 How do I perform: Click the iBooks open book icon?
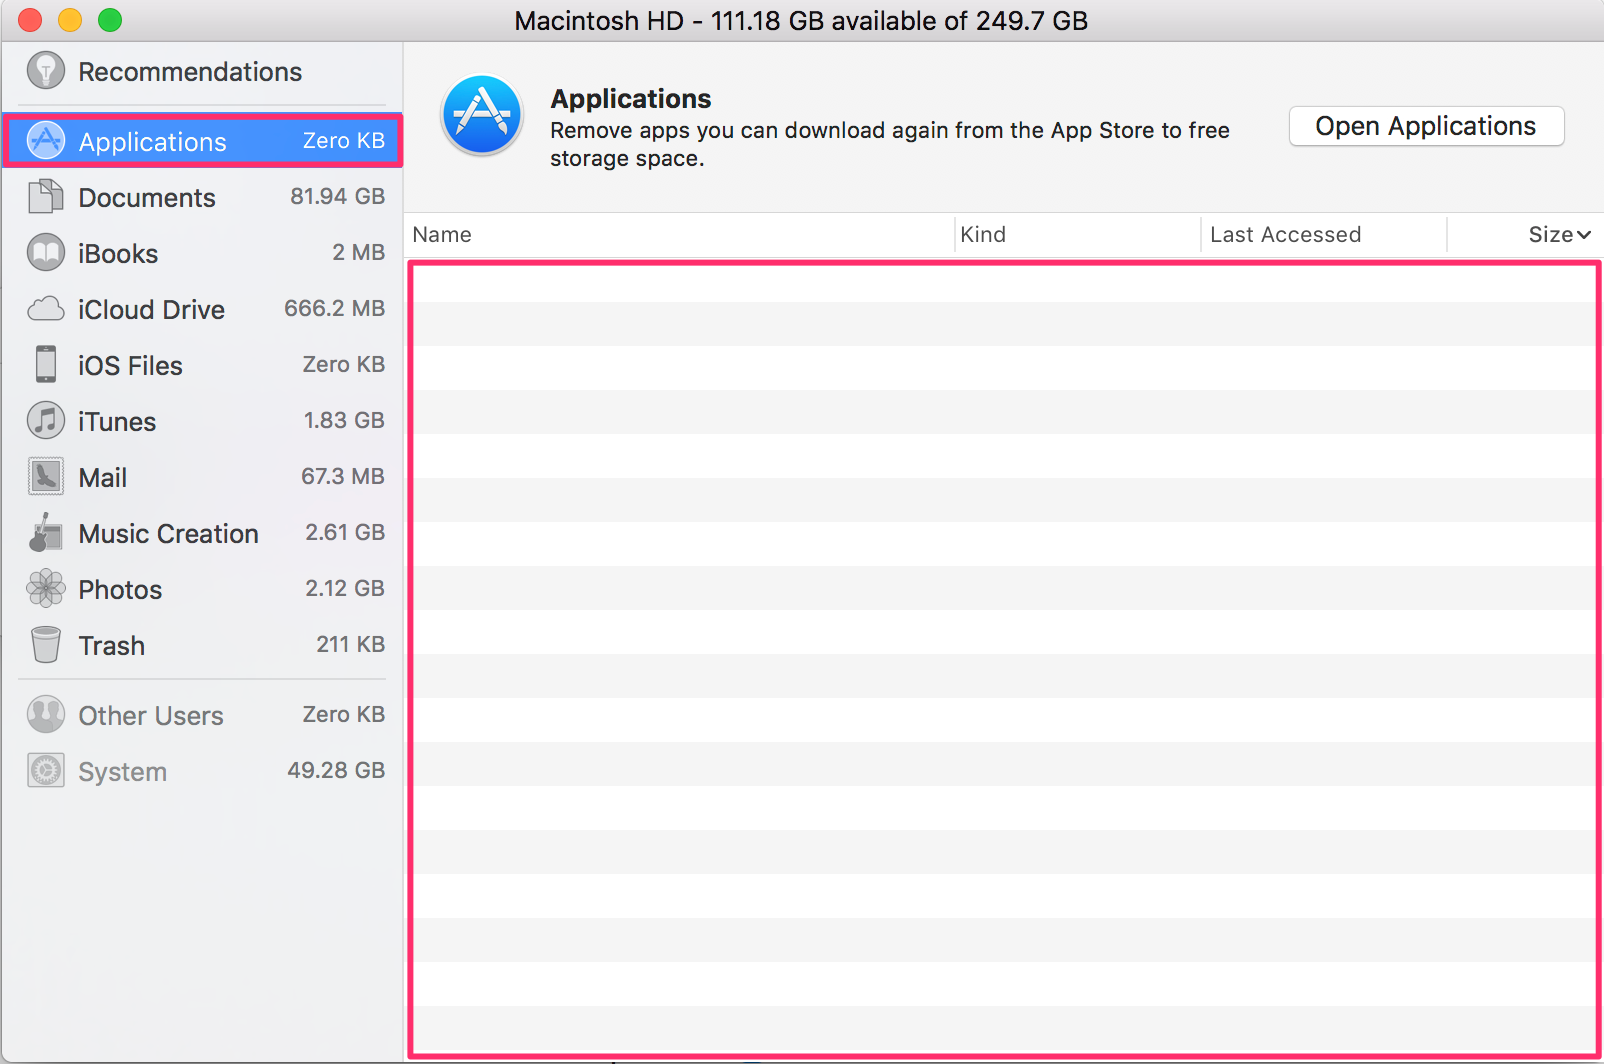click(x=46, y=253)
